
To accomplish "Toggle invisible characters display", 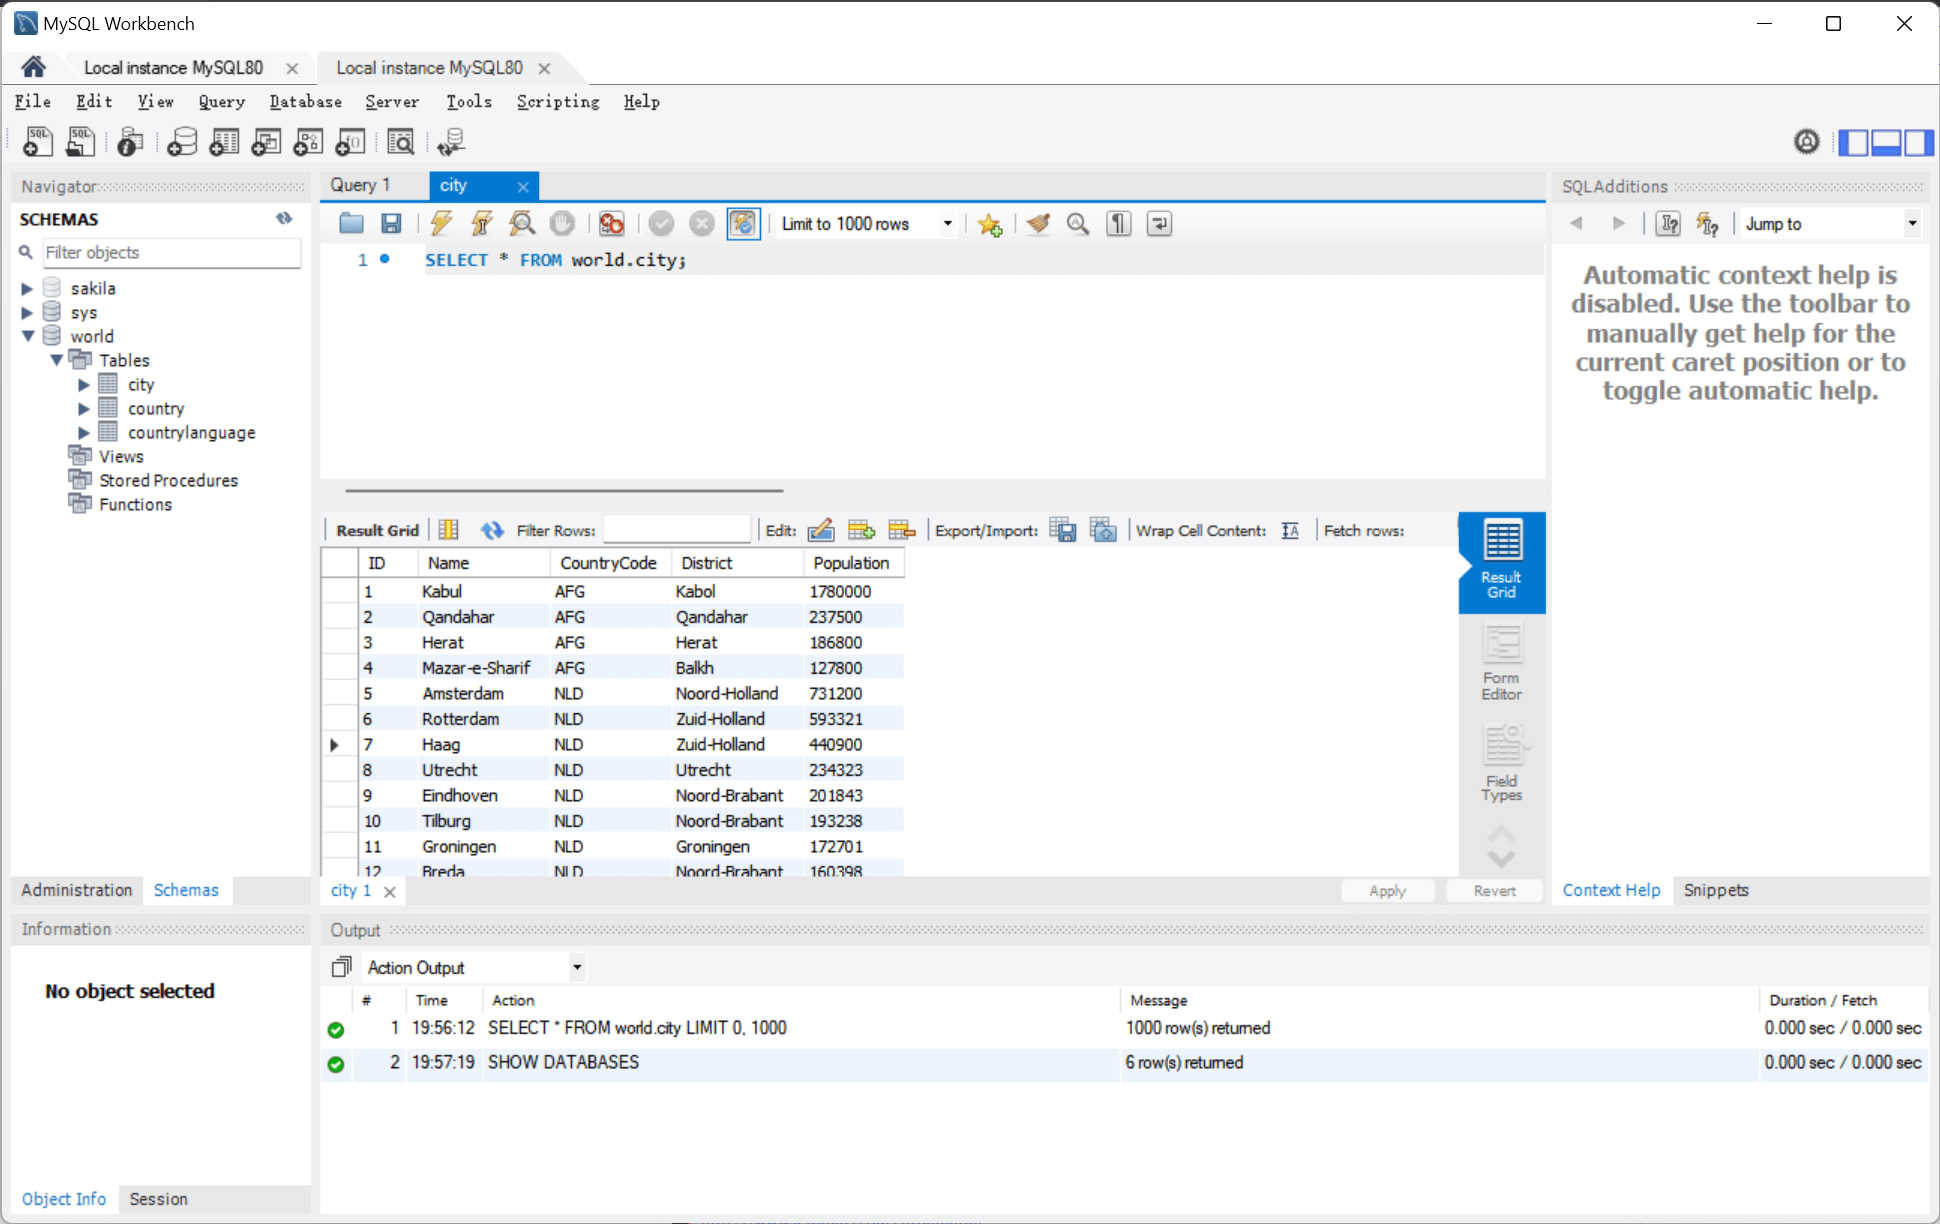I will 1119,224.
